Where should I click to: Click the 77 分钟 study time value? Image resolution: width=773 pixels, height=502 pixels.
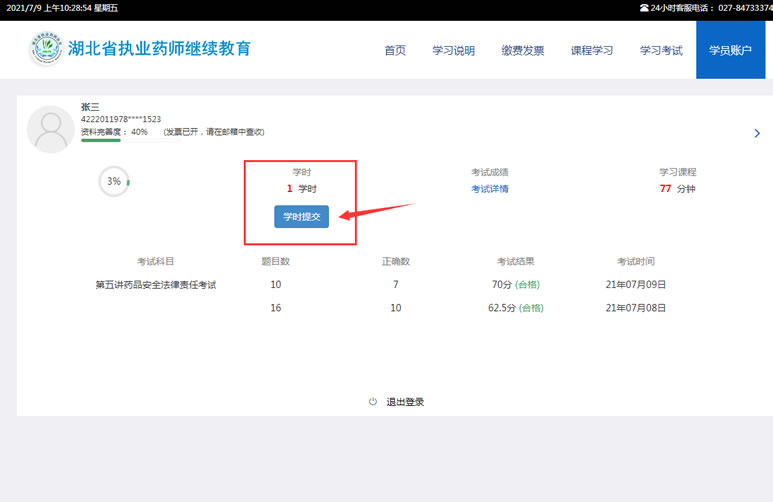tap(677, 189)
